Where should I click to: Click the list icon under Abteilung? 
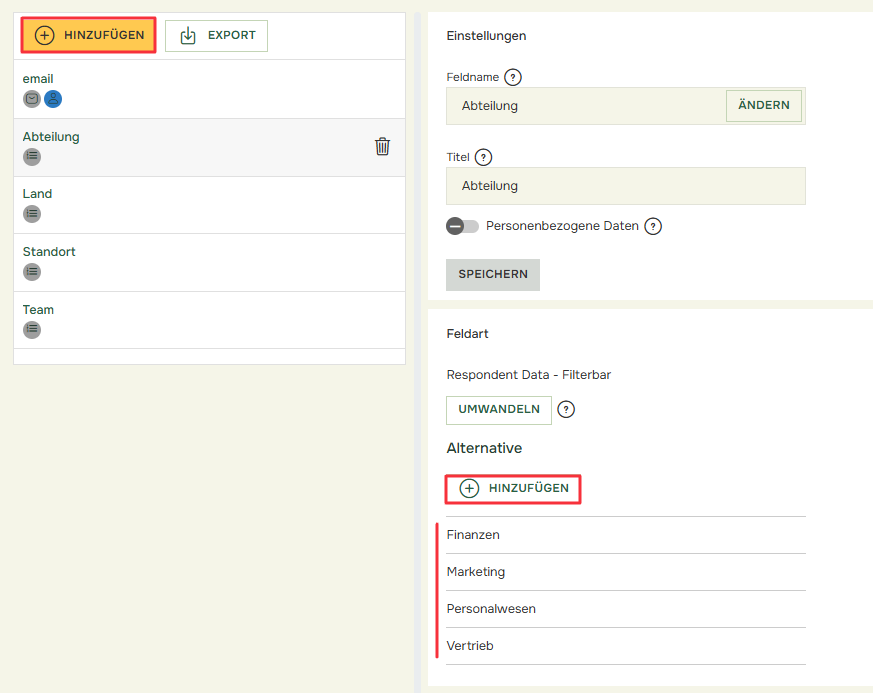point(32,156)
